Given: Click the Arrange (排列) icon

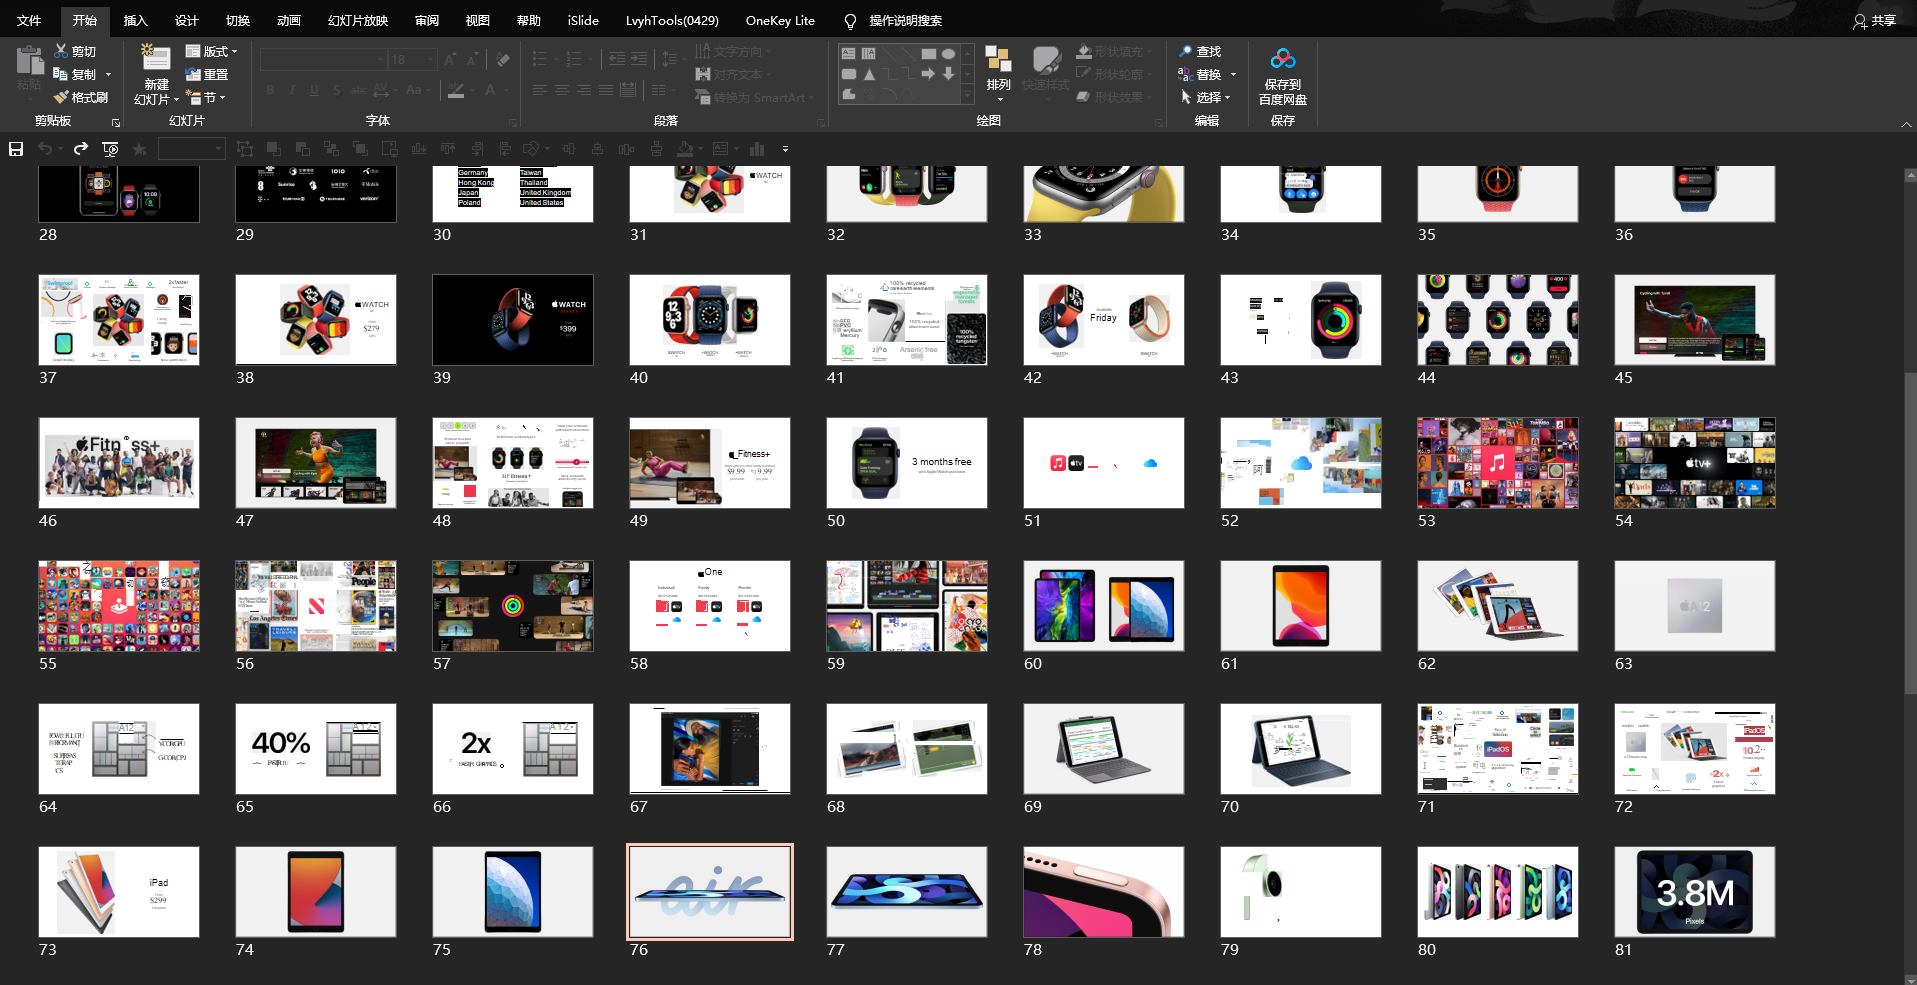Looking at the screenshot, I should (x=998, y=60).
